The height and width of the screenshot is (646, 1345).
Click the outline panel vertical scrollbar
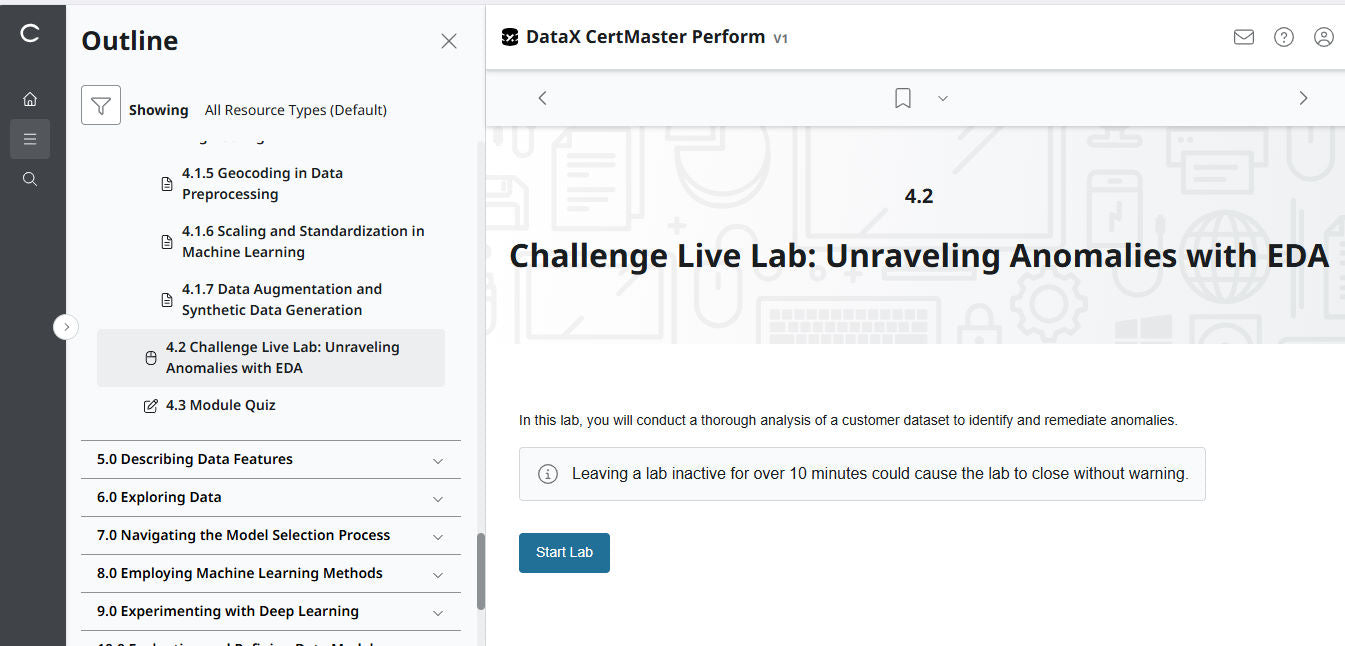pos(481,570)
